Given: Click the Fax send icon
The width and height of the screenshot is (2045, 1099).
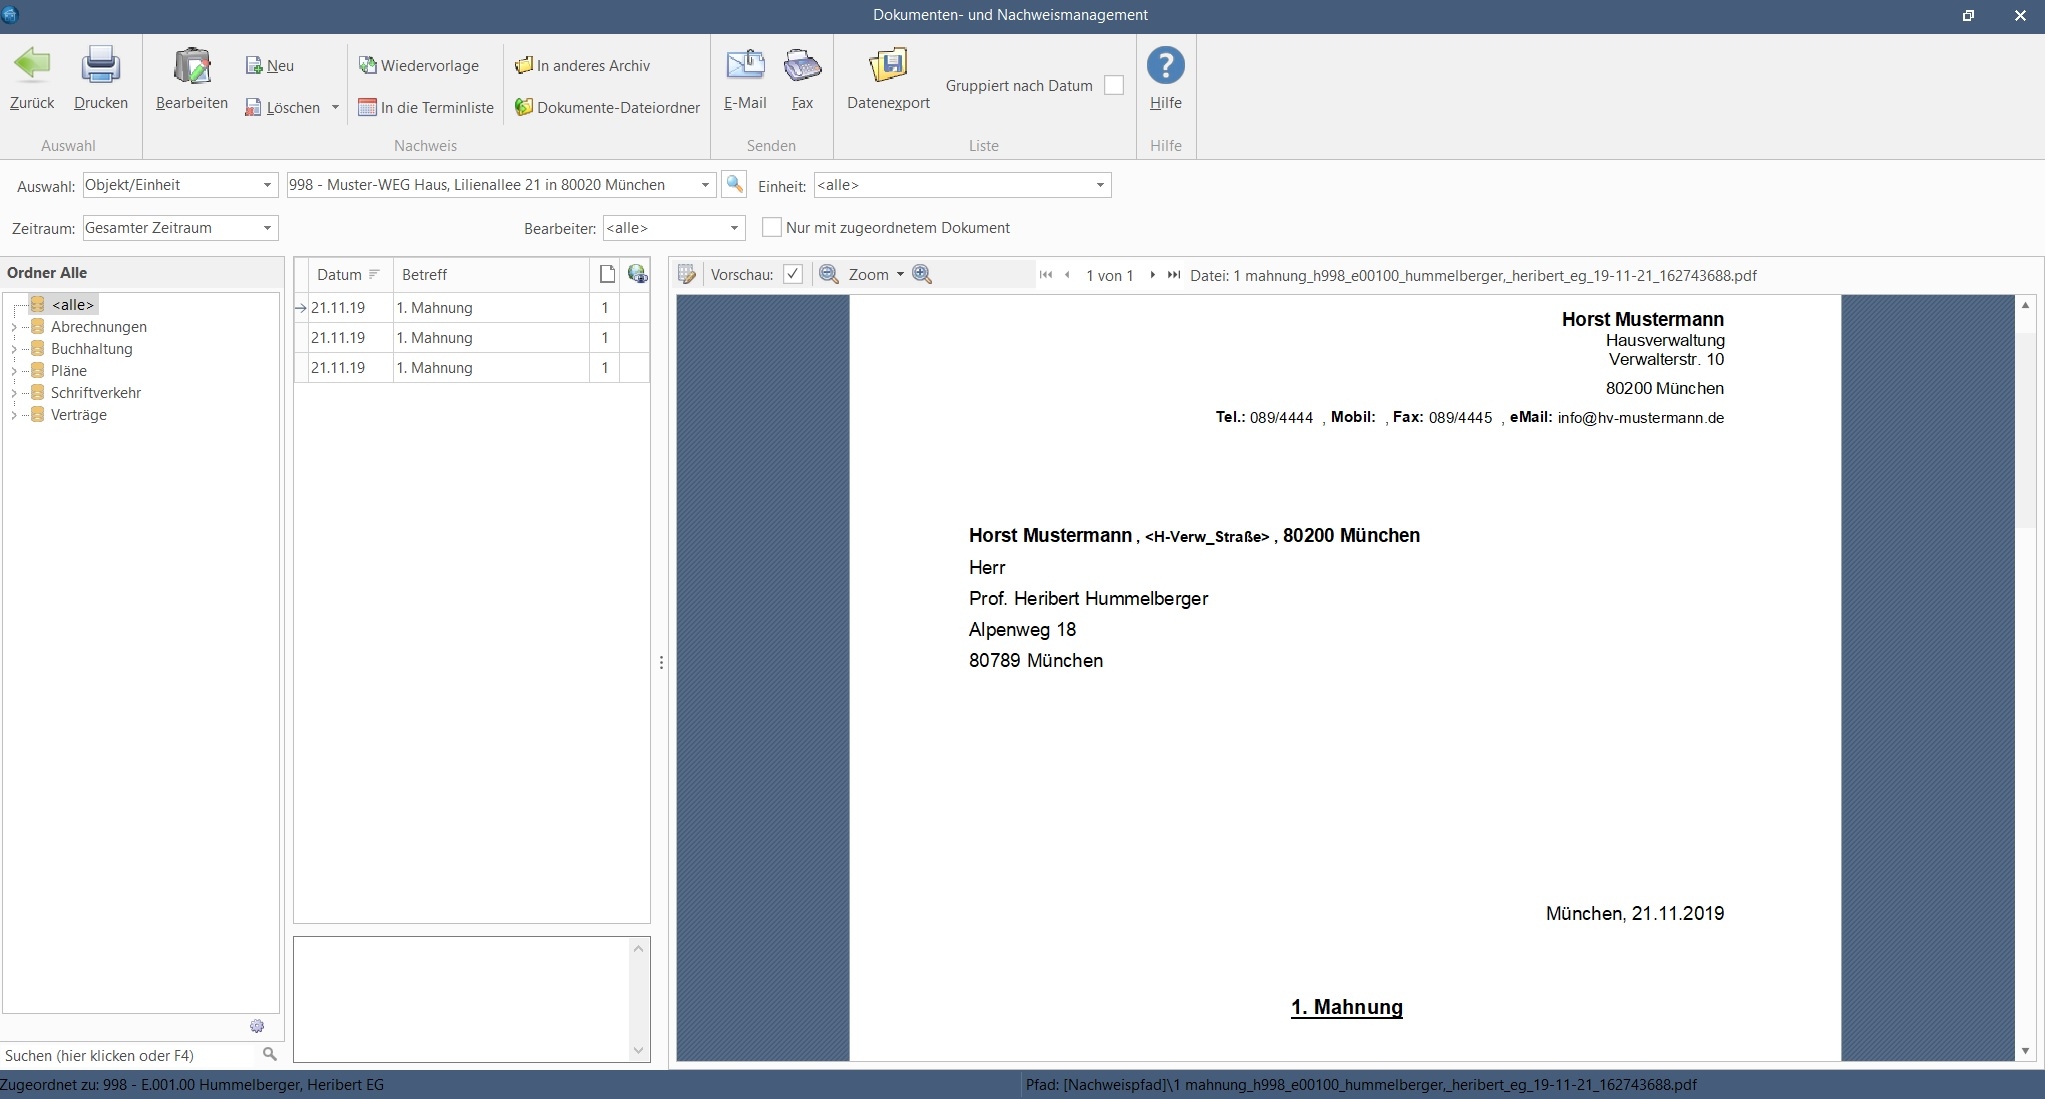Looking at the screenshot, I should (x=802, y=66).
